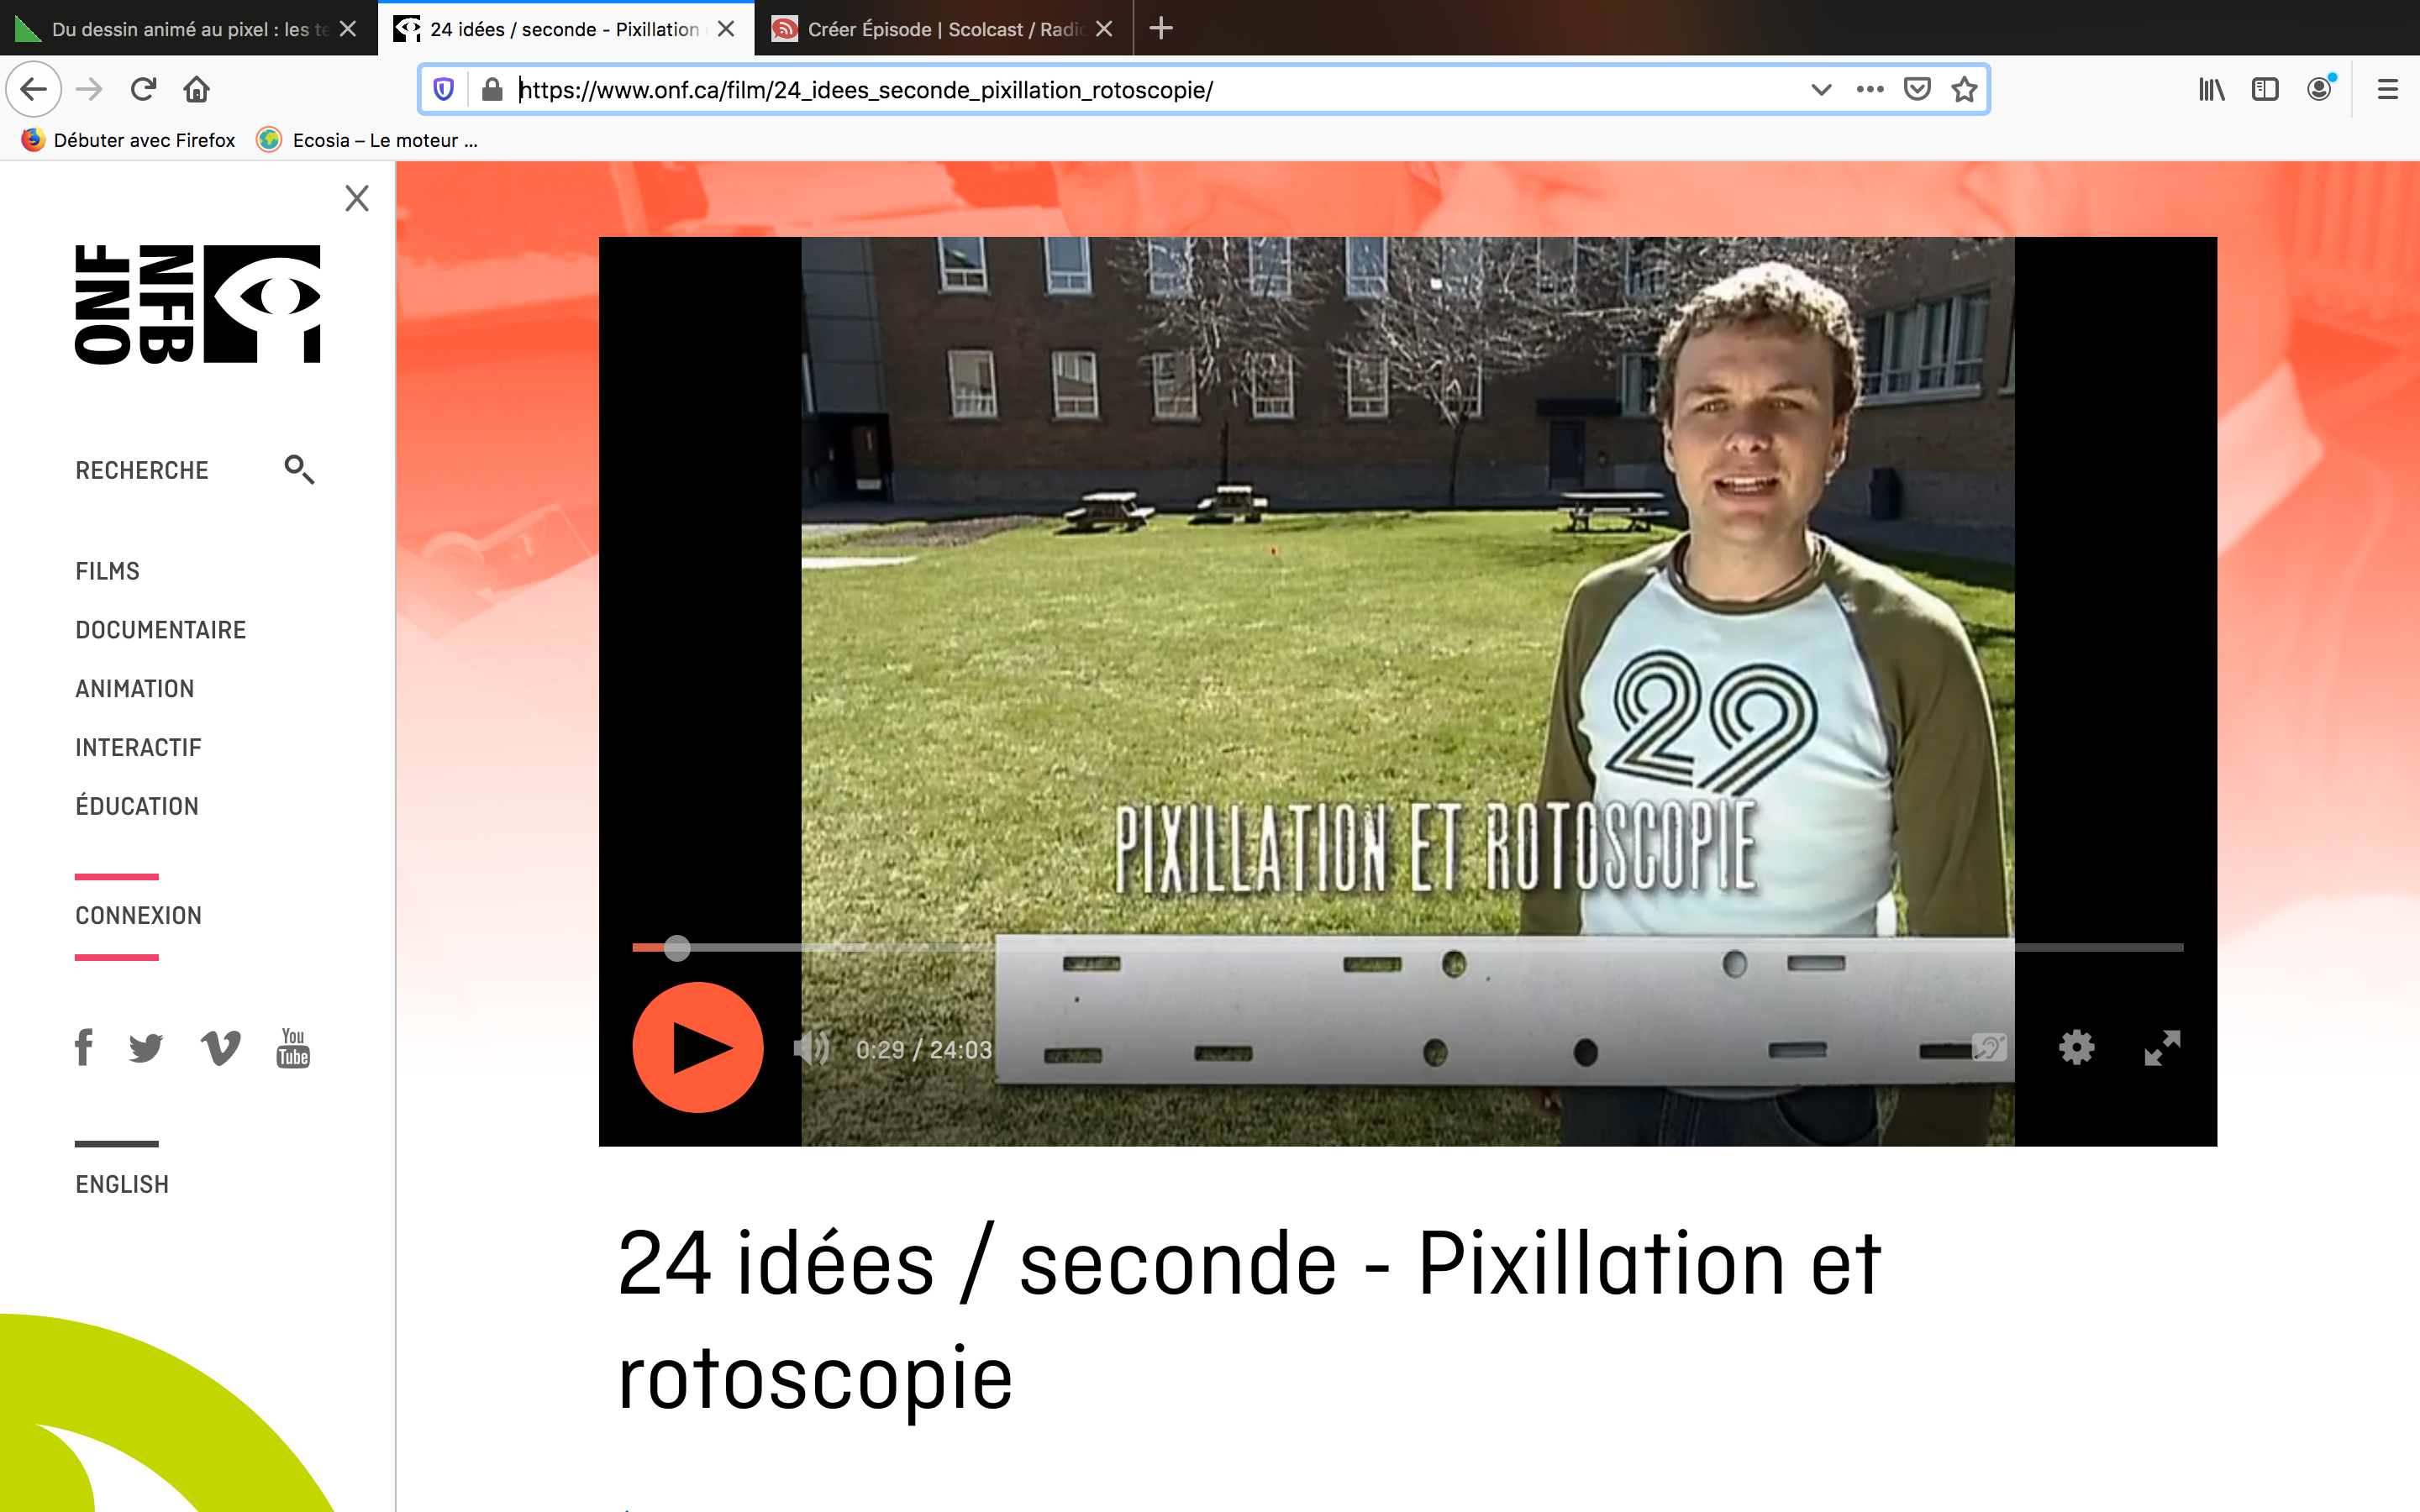Switch site language to ENGLISH
2420x1512 pixels.
(122, 1185)
